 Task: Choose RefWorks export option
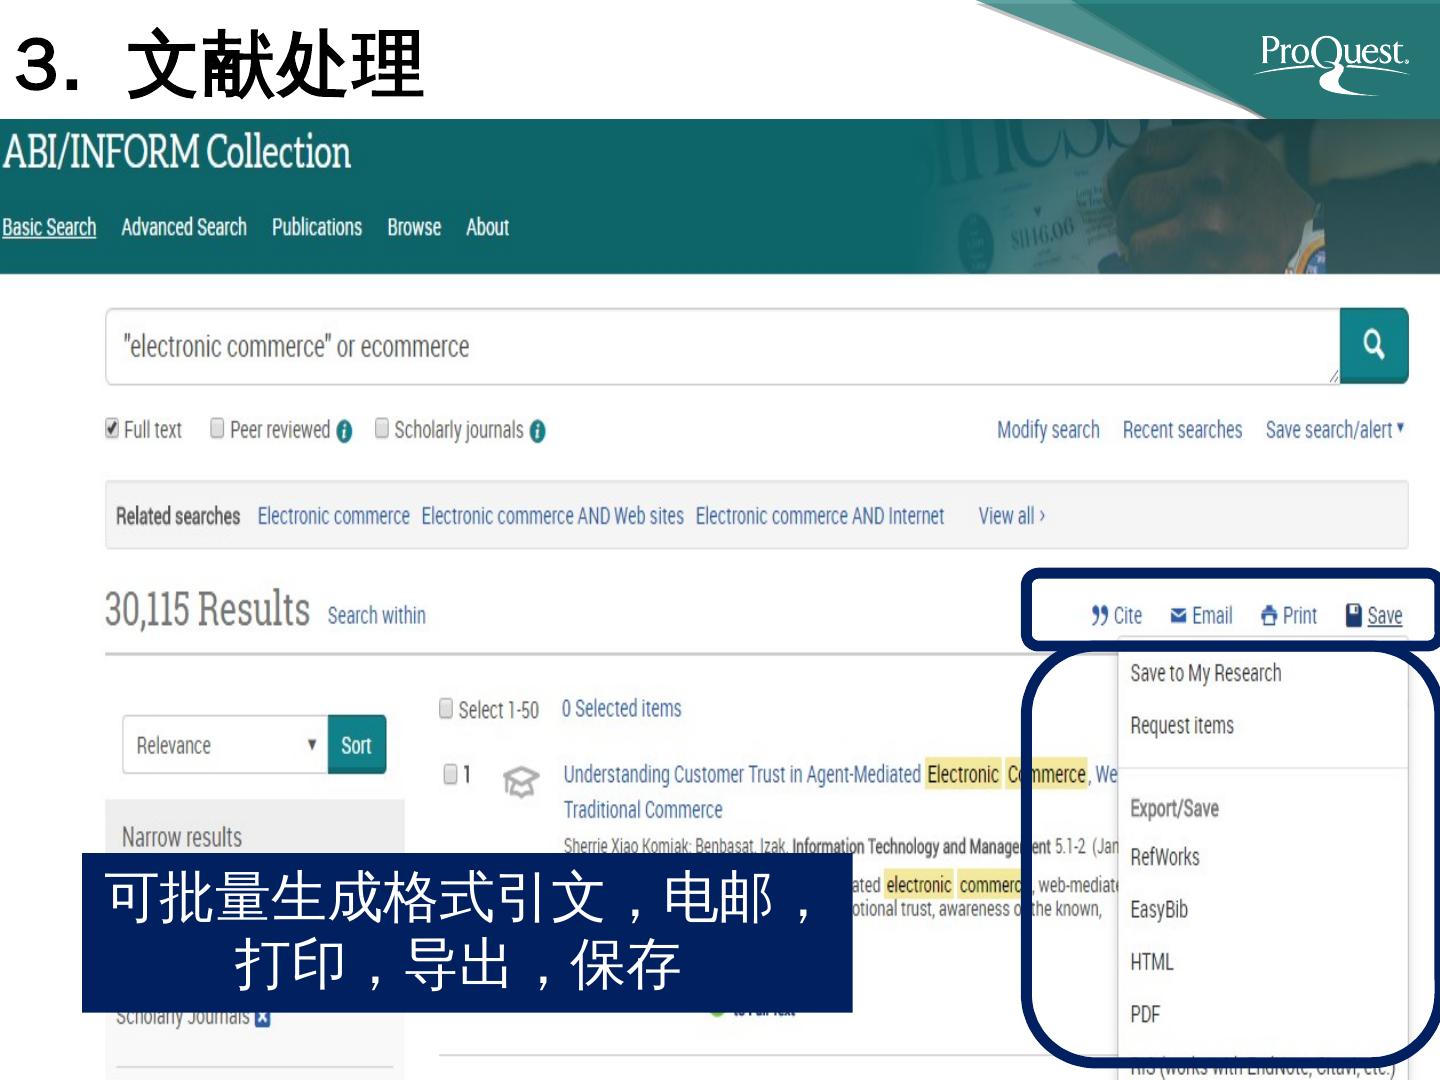1165,857
